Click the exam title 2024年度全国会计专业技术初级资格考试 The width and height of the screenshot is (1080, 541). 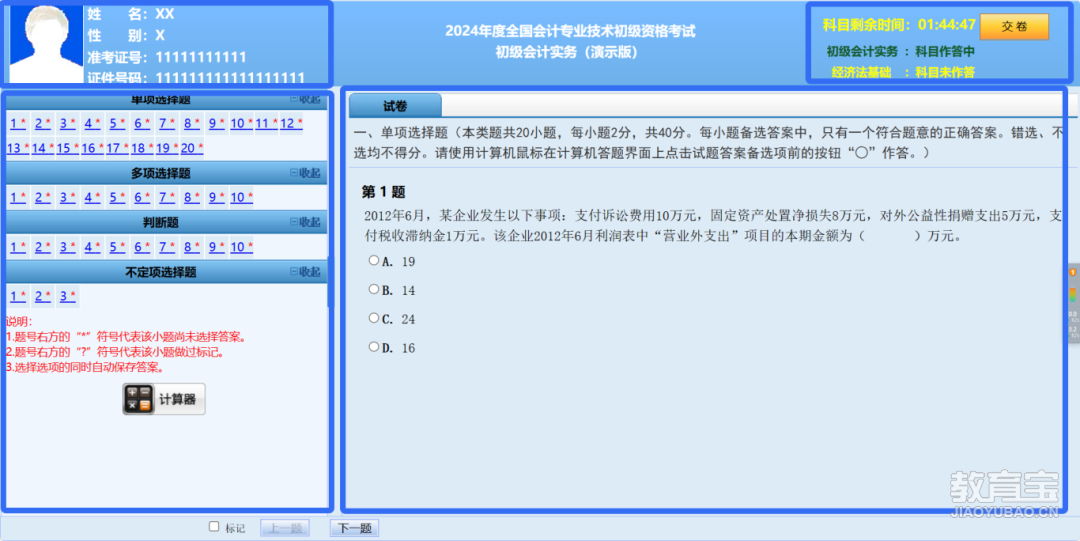pos(570,31)
